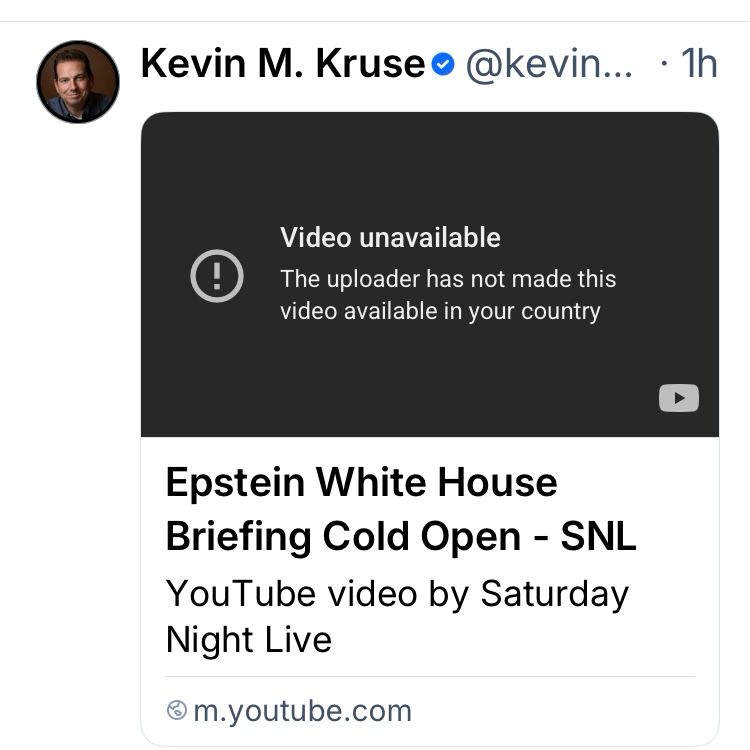Click the blue verified checkmark badge

click(443, 64)
